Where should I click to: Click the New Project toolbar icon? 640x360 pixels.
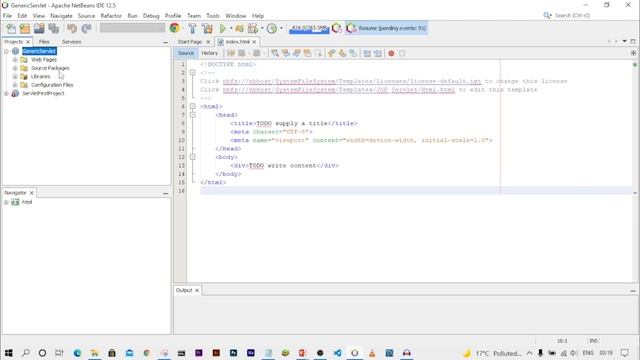point(25,28)
